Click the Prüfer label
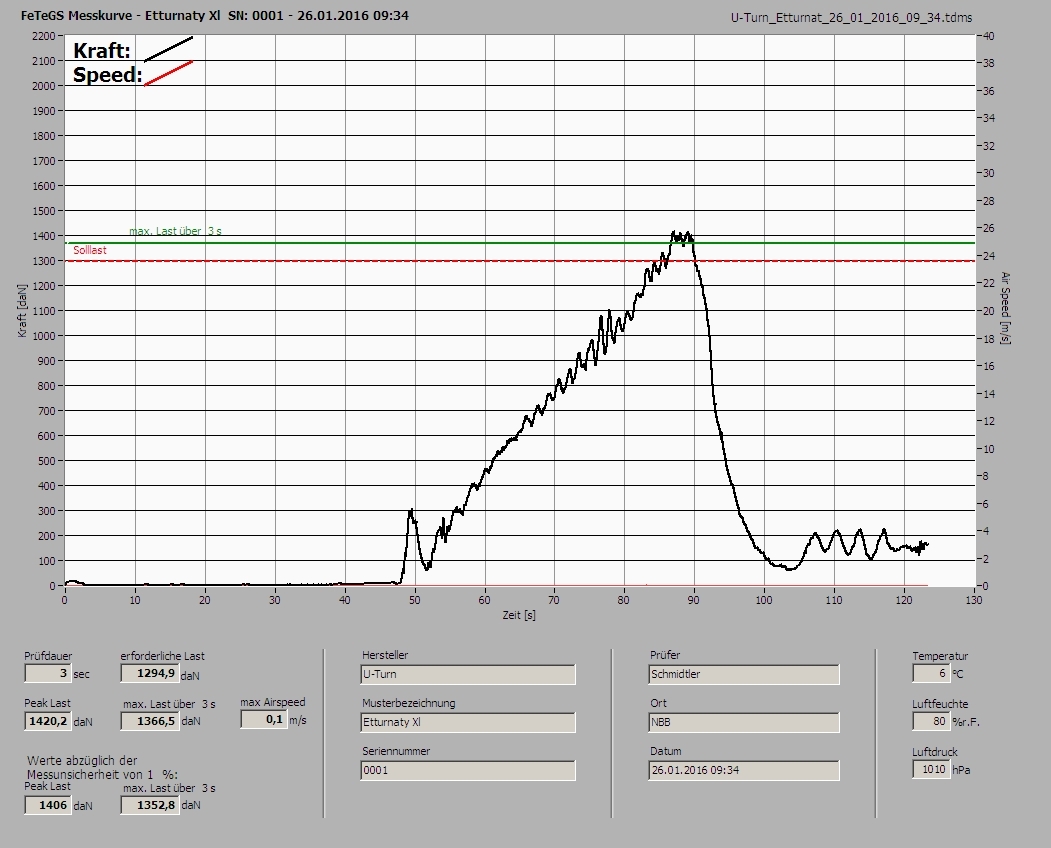 (665, 655)
